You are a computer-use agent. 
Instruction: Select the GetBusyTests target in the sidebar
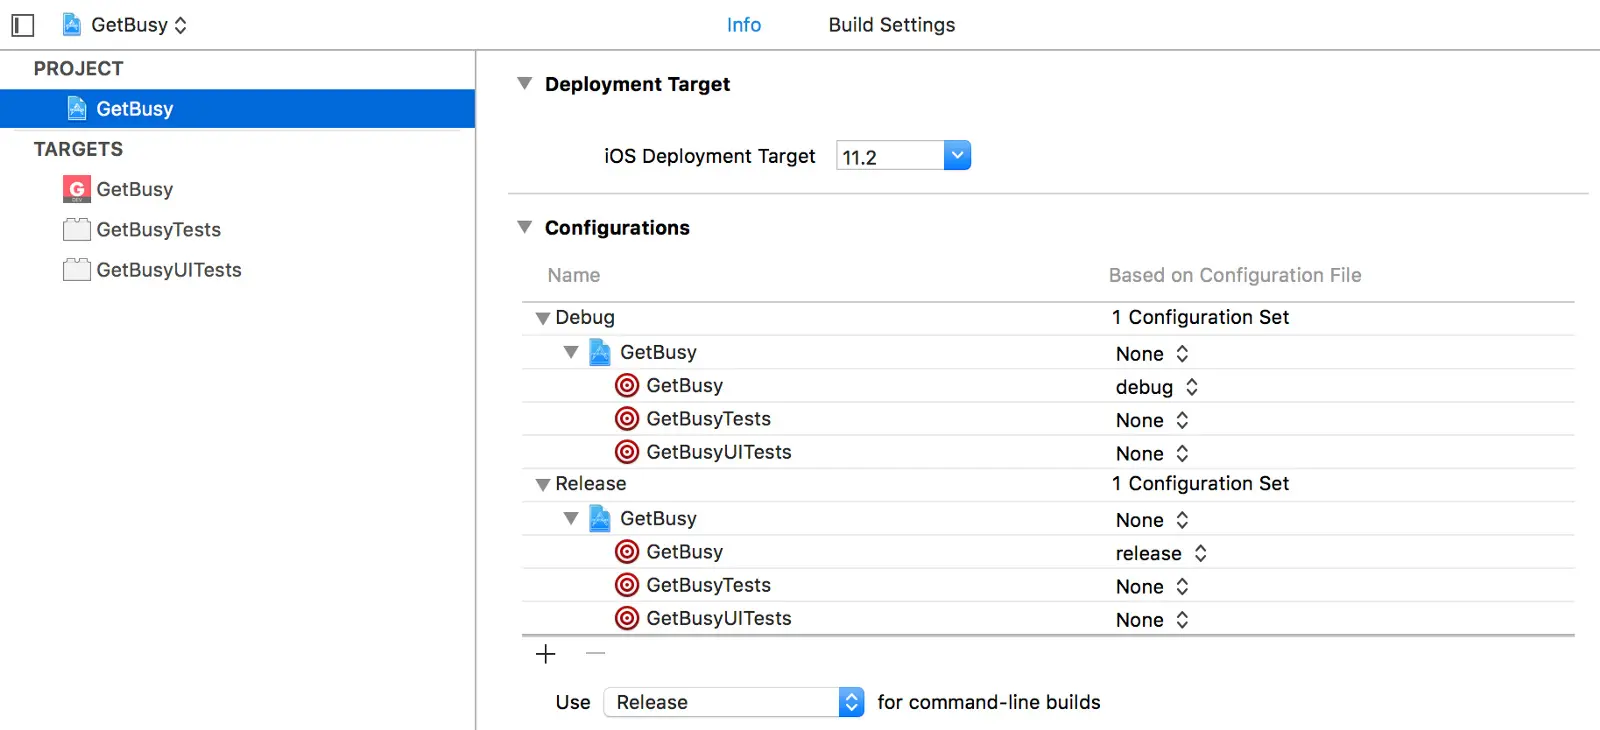[x=158, y=230]
